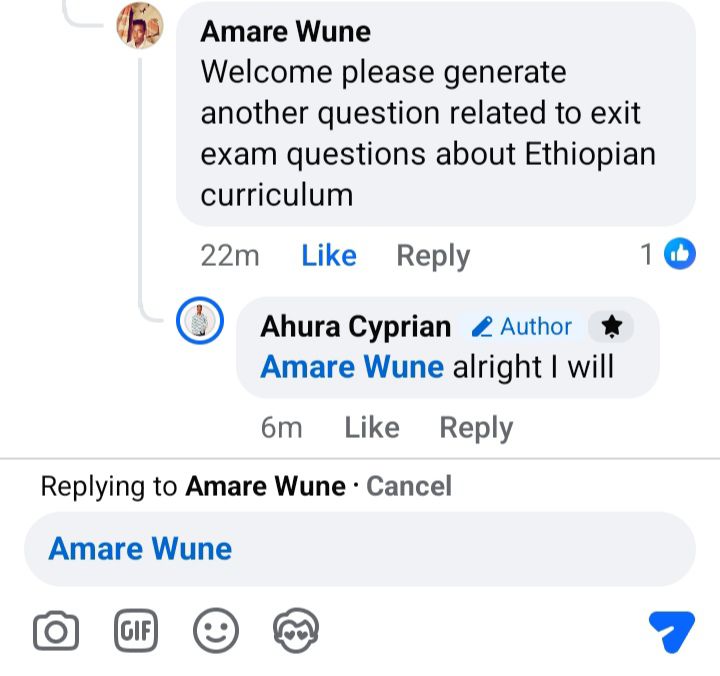Tap the 22m comment timestamp
Viewport: 720px width, 676px height.
click(230, 255)
